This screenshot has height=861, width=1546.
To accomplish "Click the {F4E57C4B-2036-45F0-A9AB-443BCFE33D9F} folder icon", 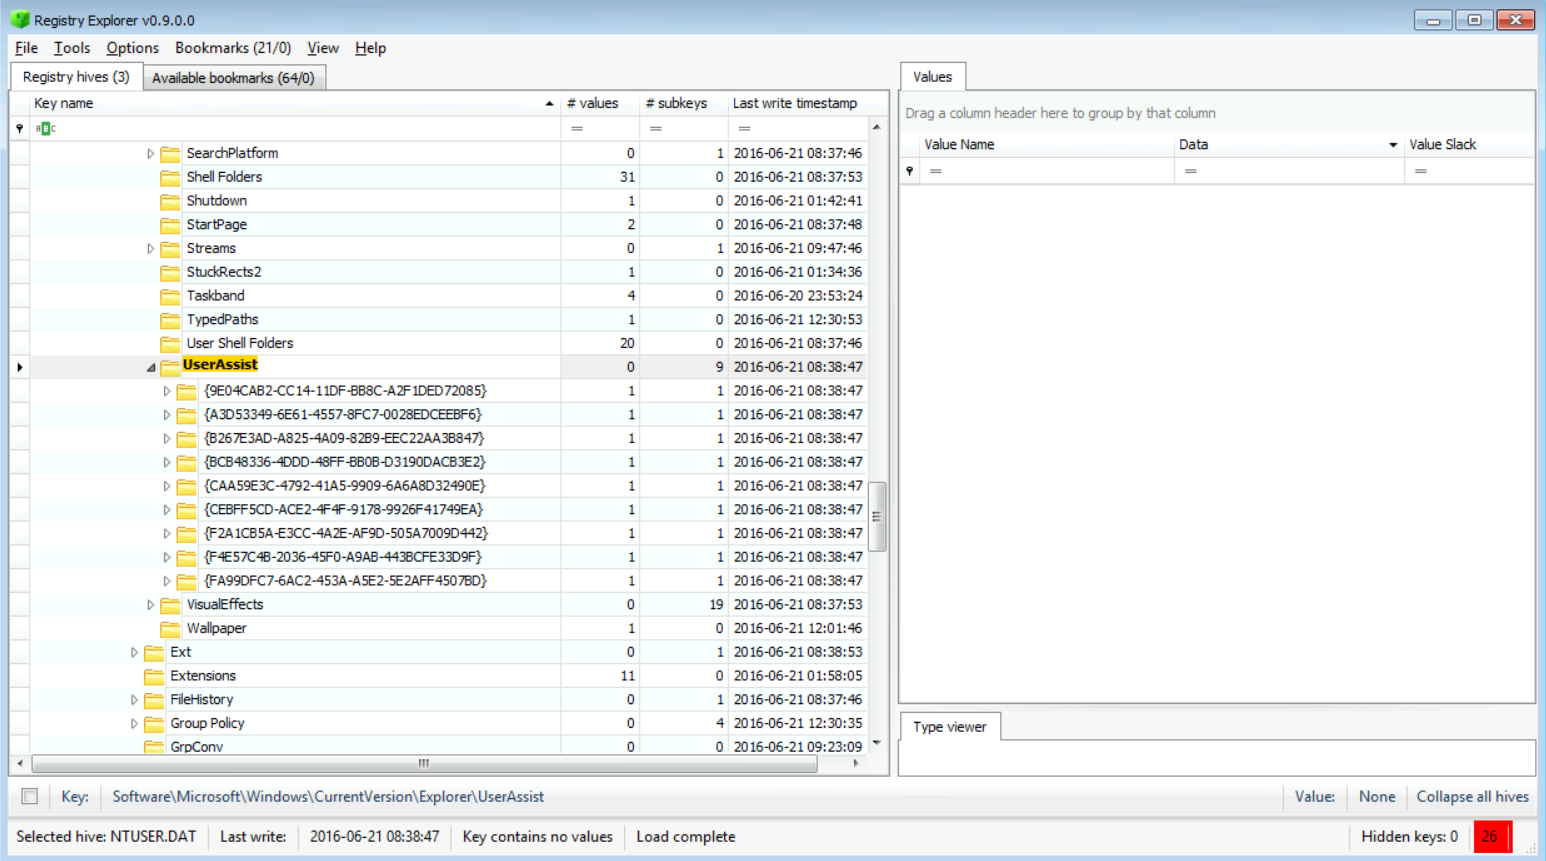I will click(x=186, y=558).
